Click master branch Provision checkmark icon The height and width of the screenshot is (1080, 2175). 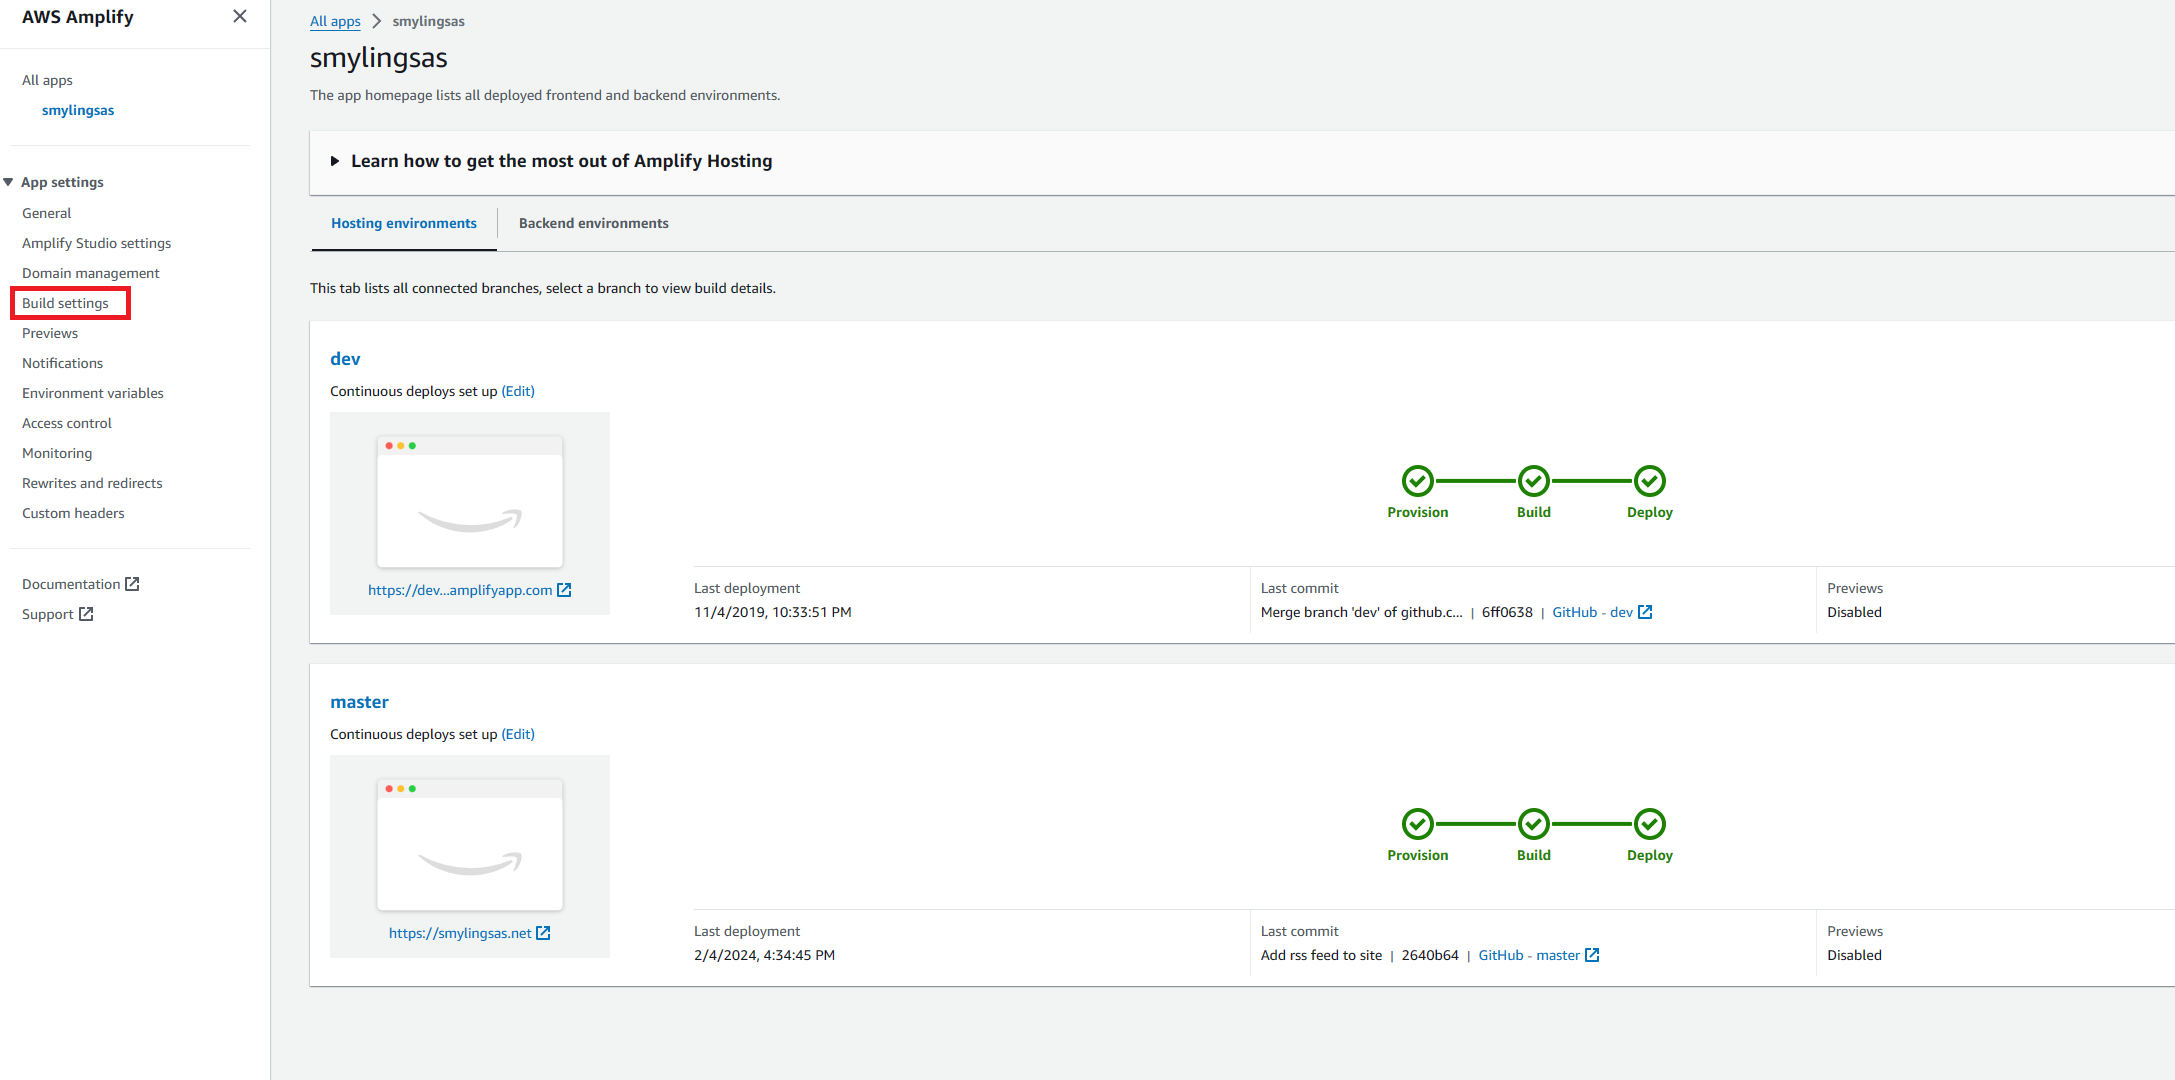[1417, 824]
